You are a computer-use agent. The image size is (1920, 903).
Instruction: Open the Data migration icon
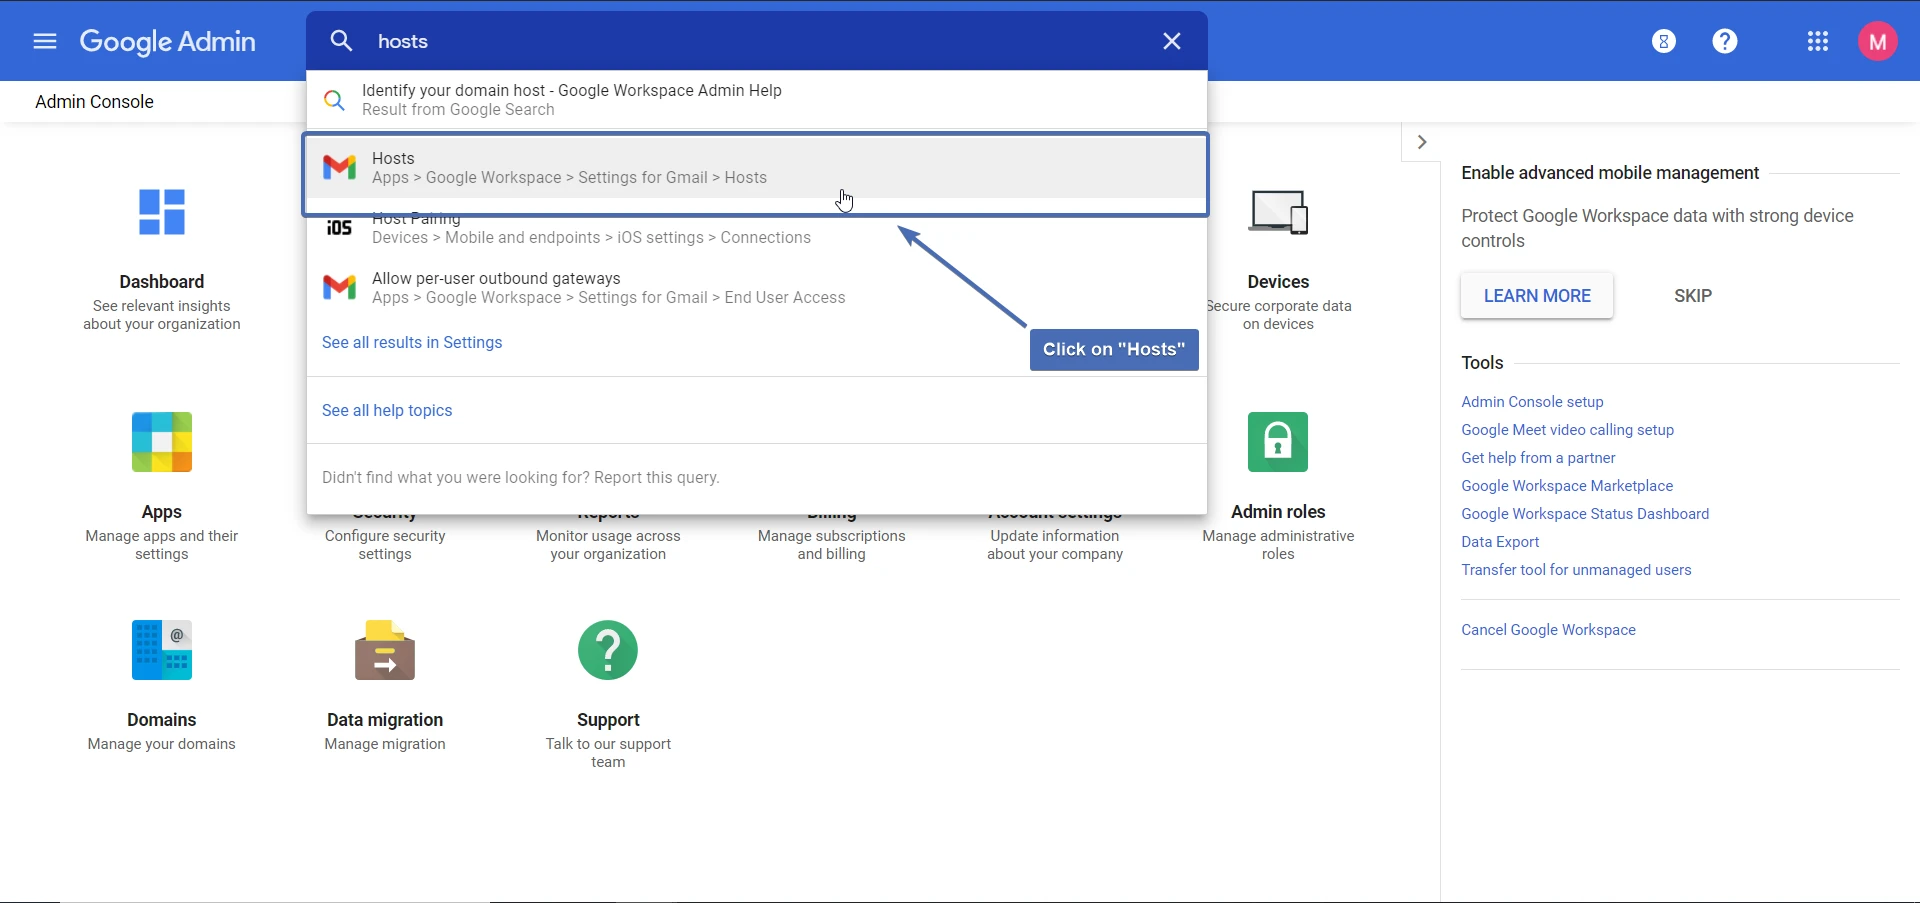point(385,651)
